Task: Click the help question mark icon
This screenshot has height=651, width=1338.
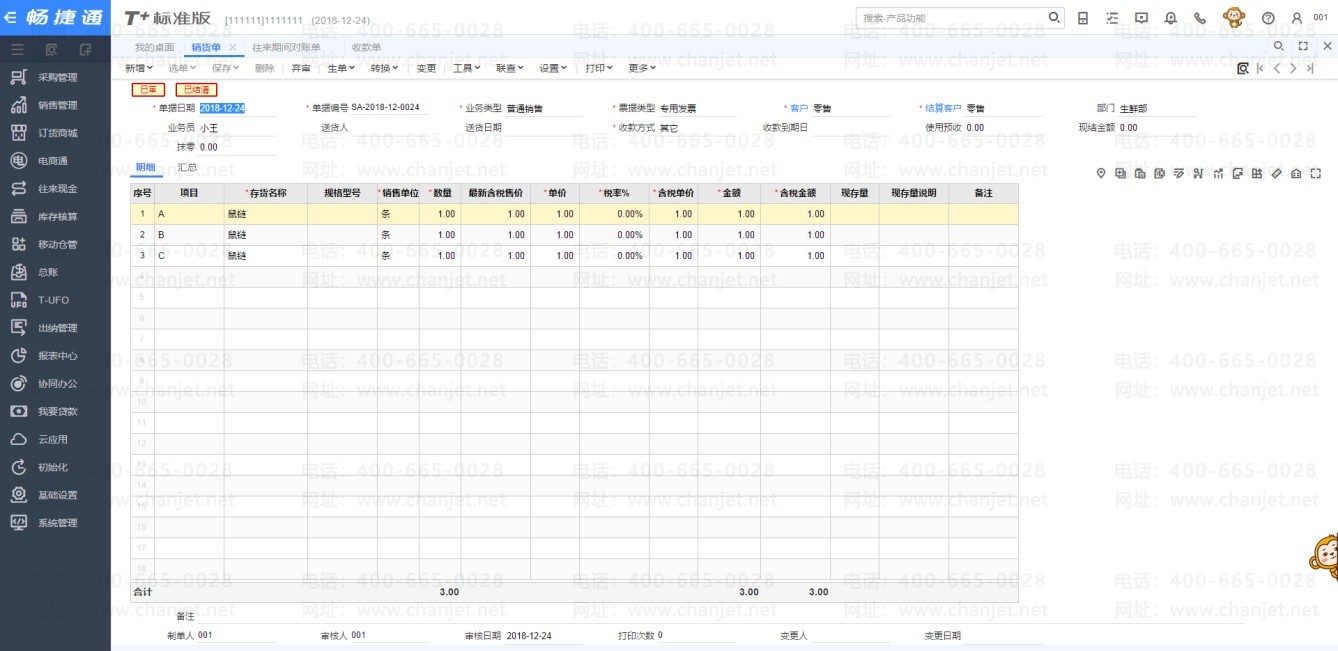Action: (1268, 18)
